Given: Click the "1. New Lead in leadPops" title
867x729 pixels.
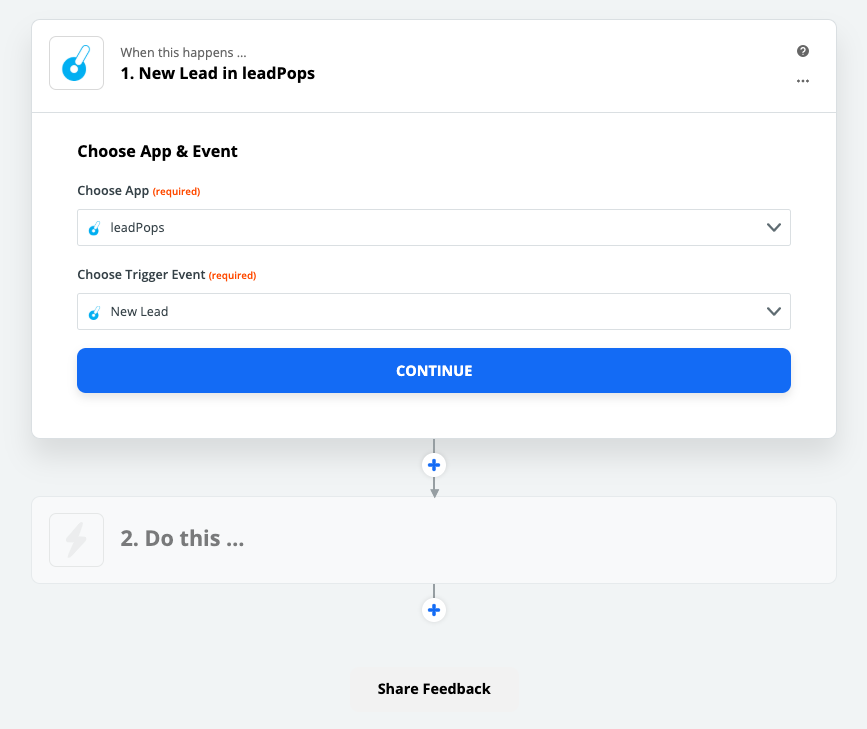Looking at the screenshot, I should (x=218, y=74).
